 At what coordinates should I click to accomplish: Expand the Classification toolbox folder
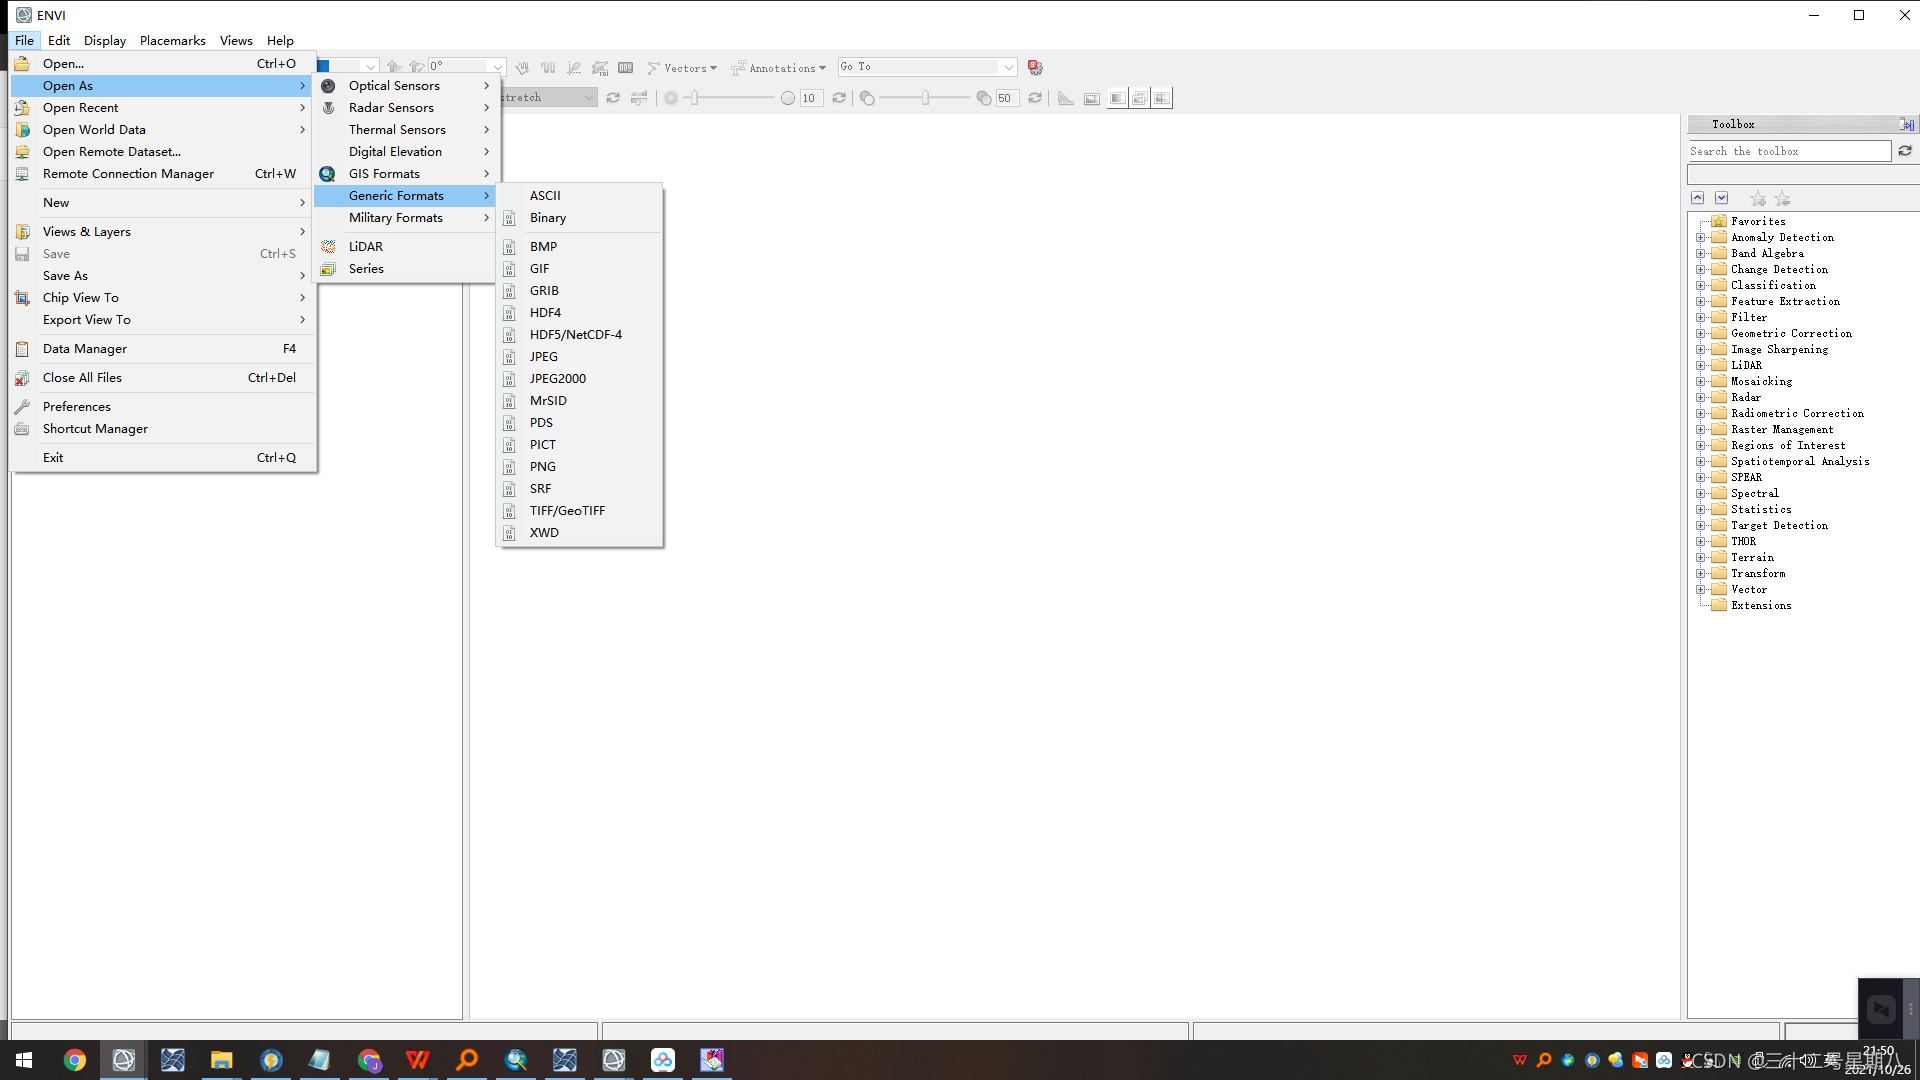(x=1700, y=286)
